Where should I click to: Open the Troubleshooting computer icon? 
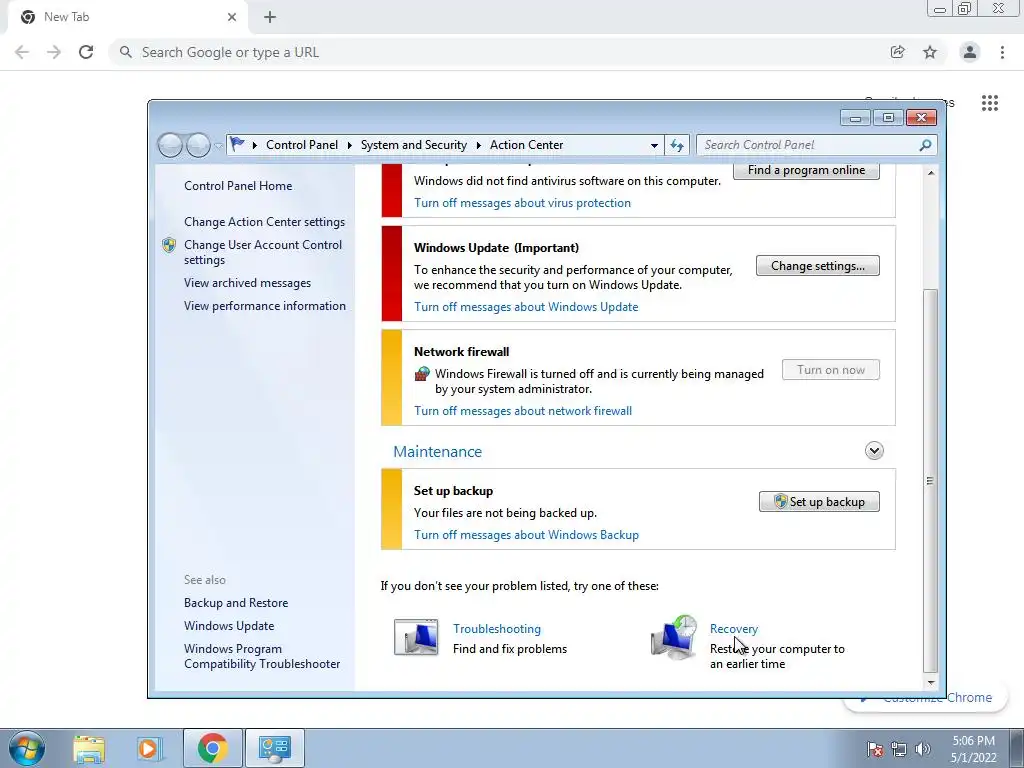point(416,637)
